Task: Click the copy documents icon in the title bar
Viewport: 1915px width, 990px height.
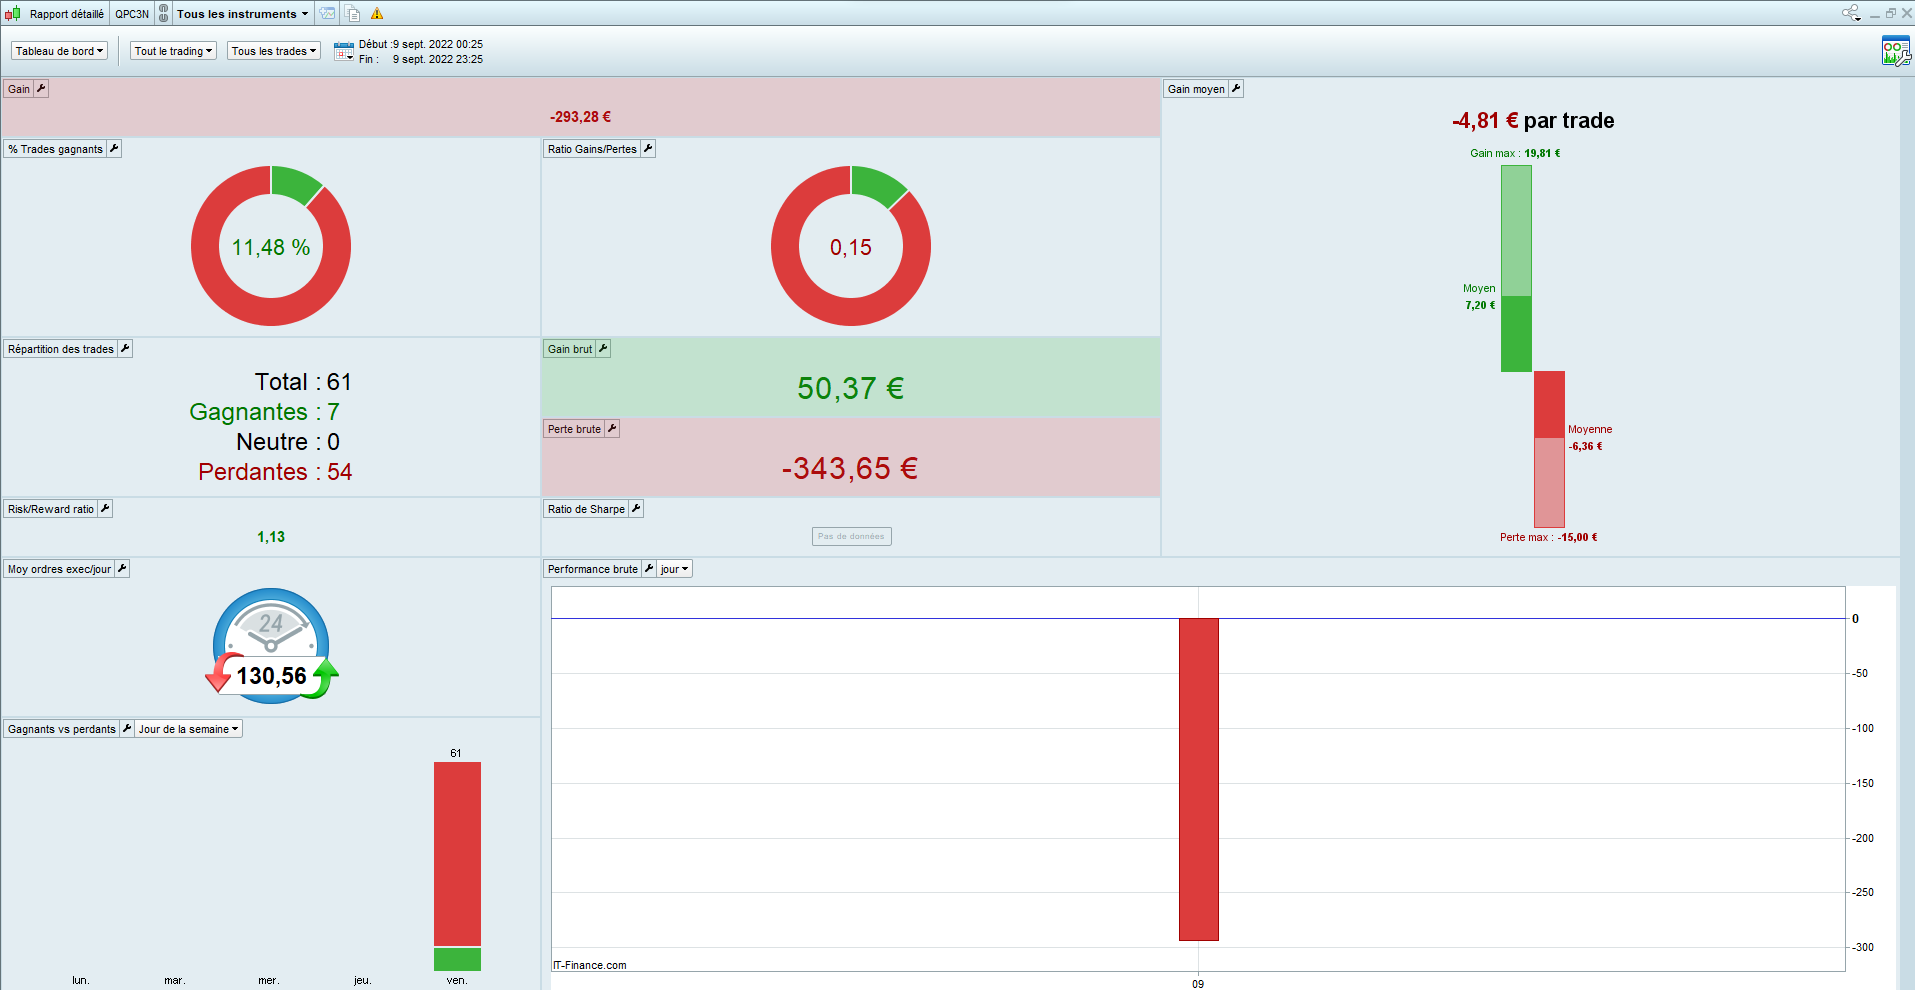Action: (353, 14)
